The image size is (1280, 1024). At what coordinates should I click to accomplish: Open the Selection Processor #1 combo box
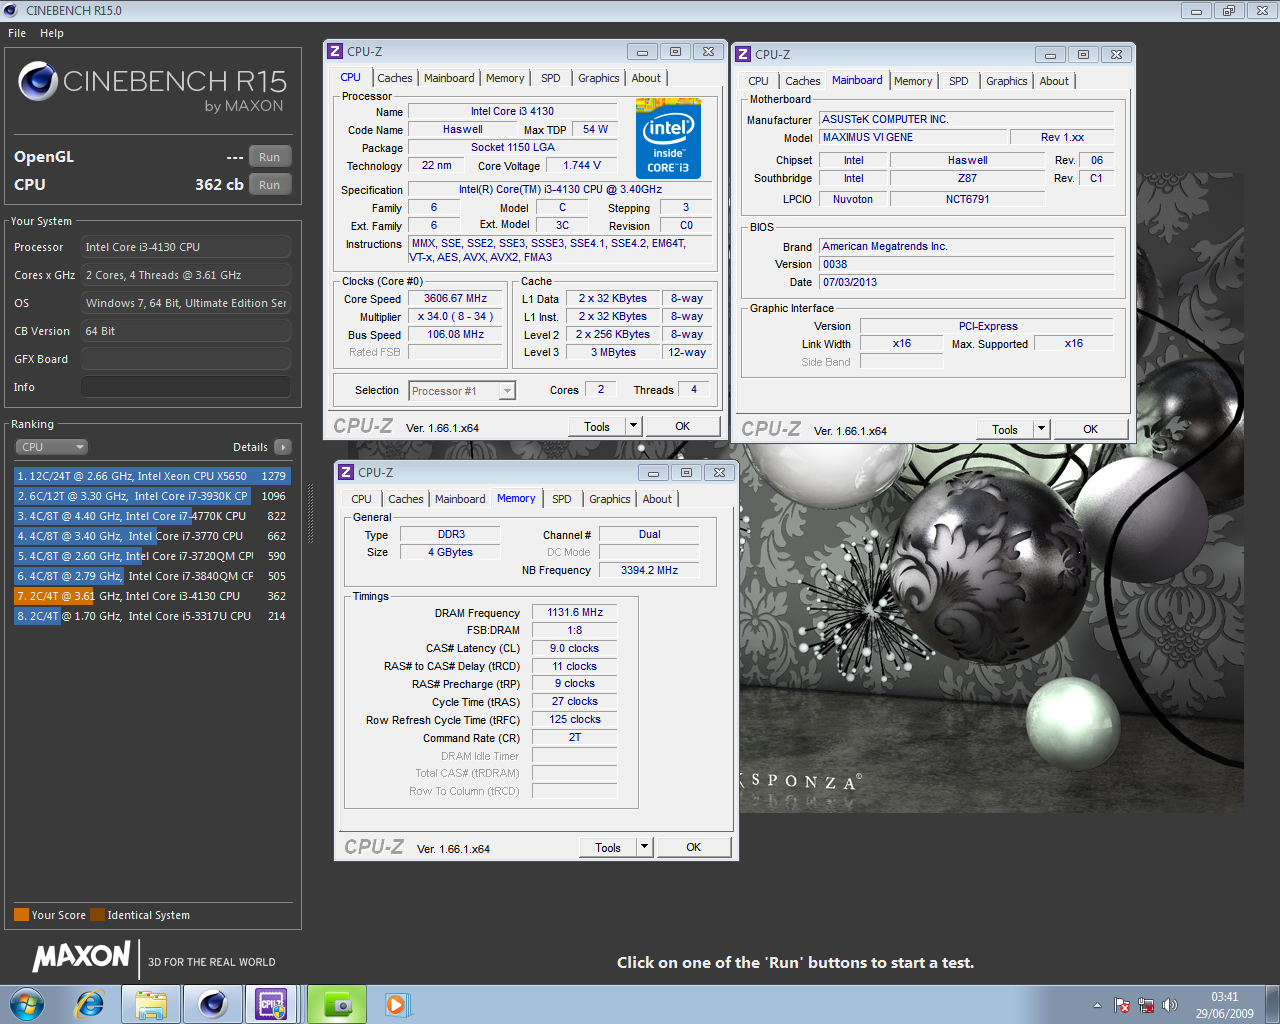pyautogui.click(x=462, y=391)
